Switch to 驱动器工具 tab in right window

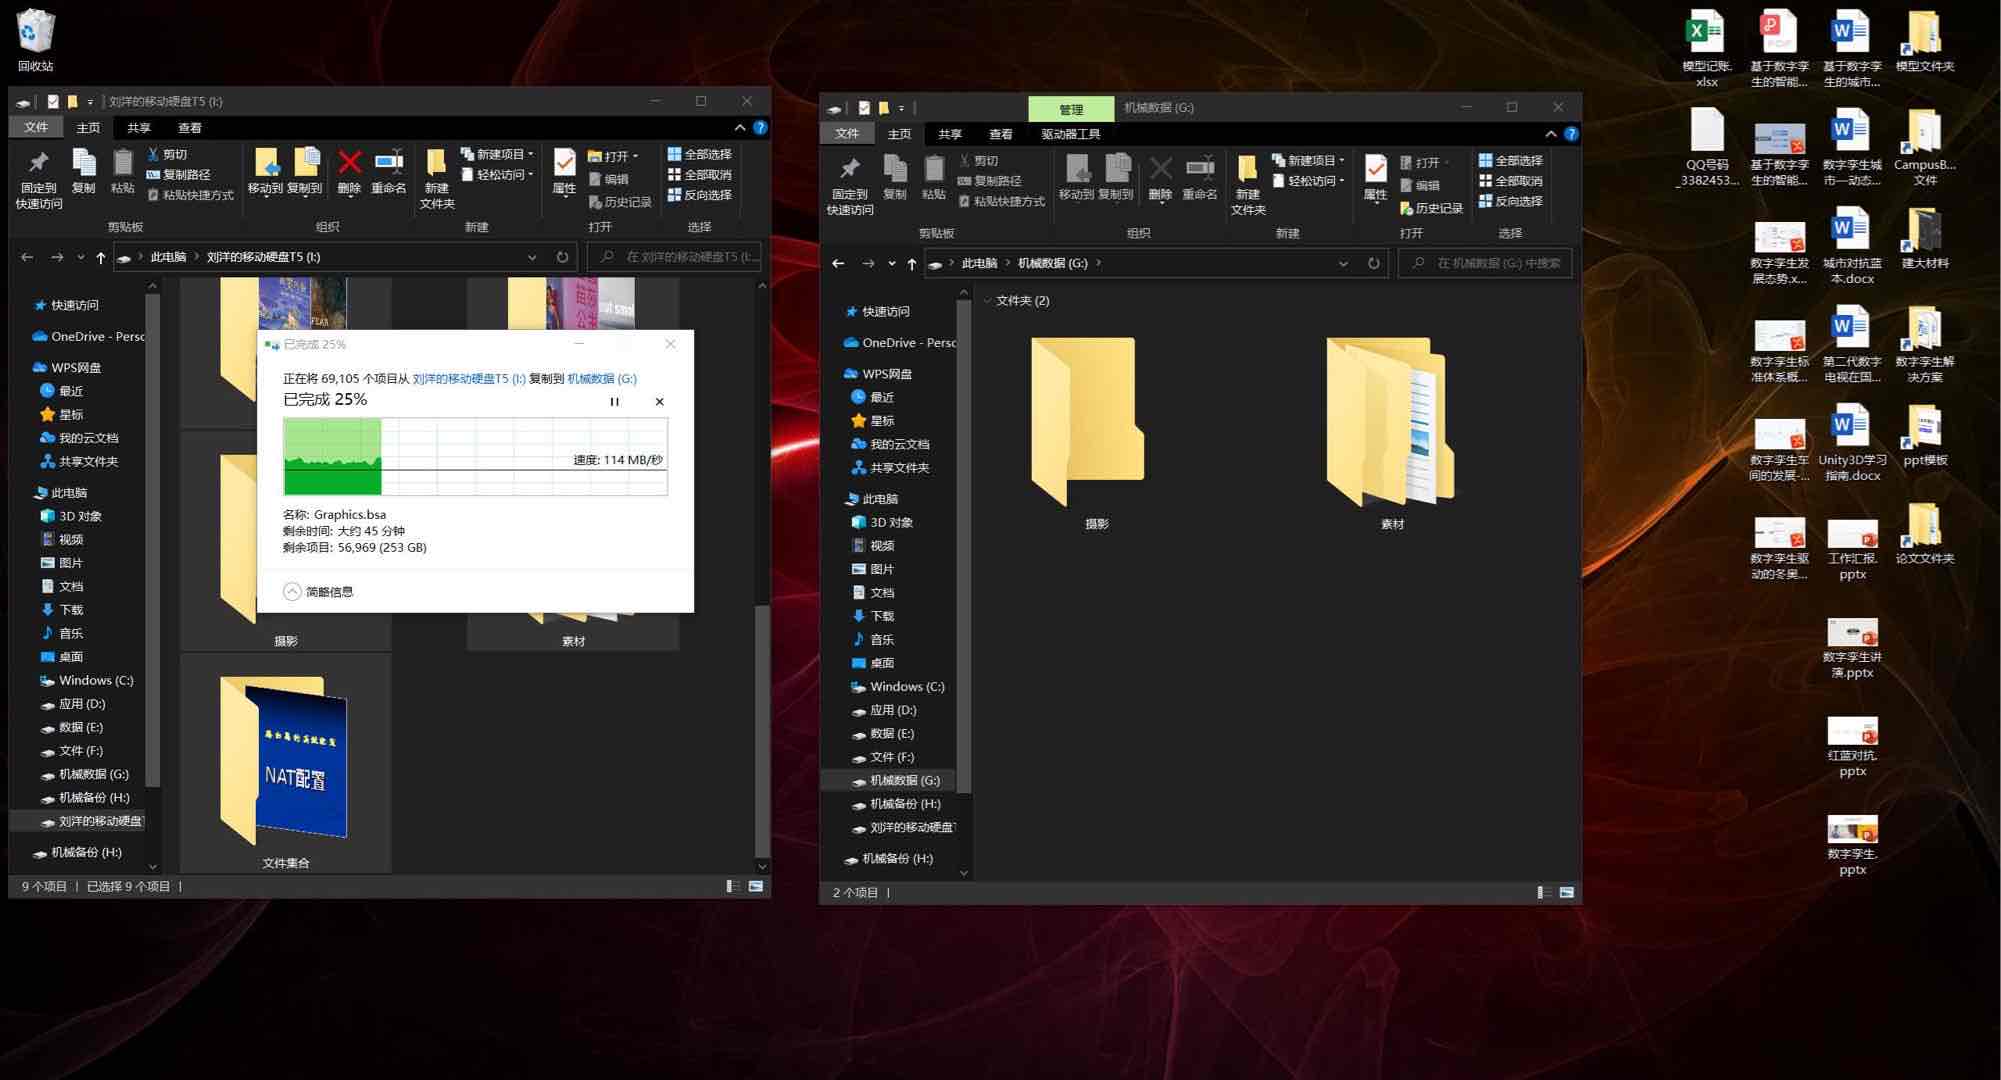[x=1070, y=134]
